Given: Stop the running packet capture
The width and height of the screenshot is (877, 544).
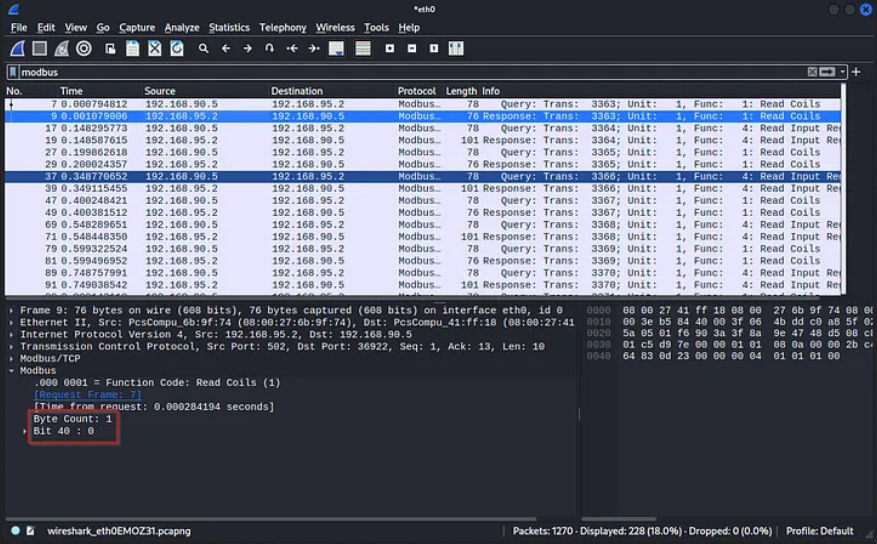Looking at the screenshot, I should pos(39,48).
